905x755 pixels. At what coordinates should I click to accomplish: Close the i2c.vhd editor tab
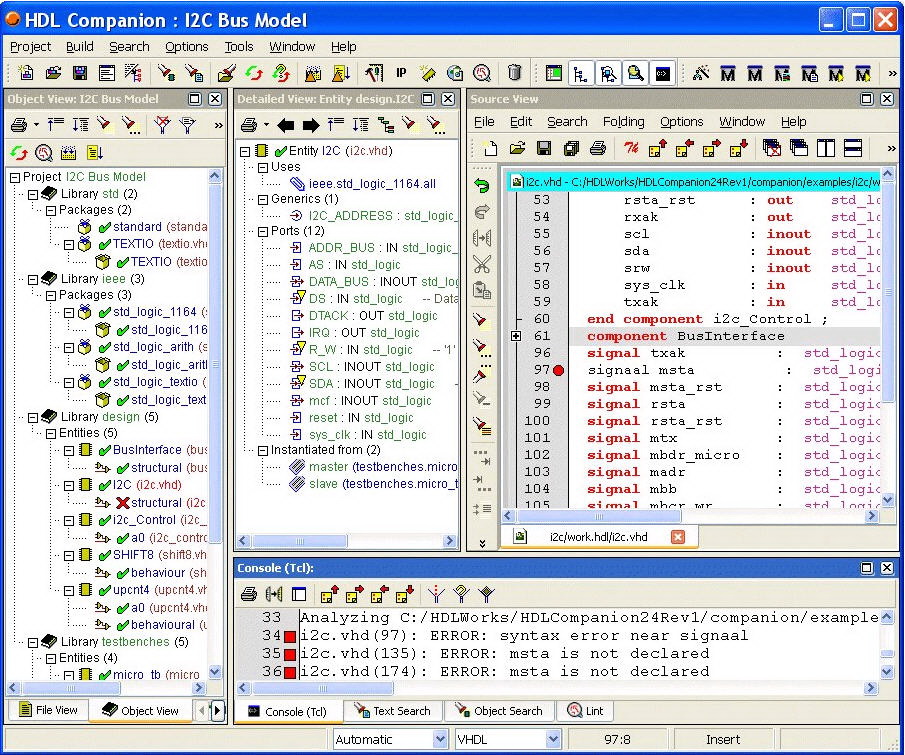[678, 537]
